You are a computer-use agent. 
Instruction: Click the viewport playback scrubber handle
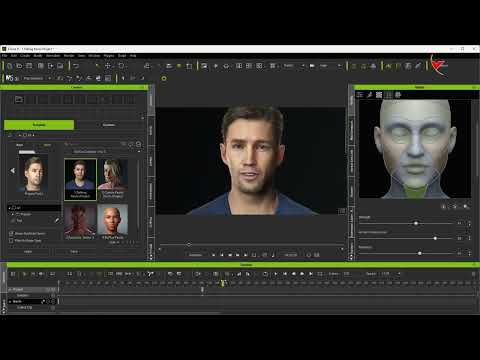(x=189, y=244)
